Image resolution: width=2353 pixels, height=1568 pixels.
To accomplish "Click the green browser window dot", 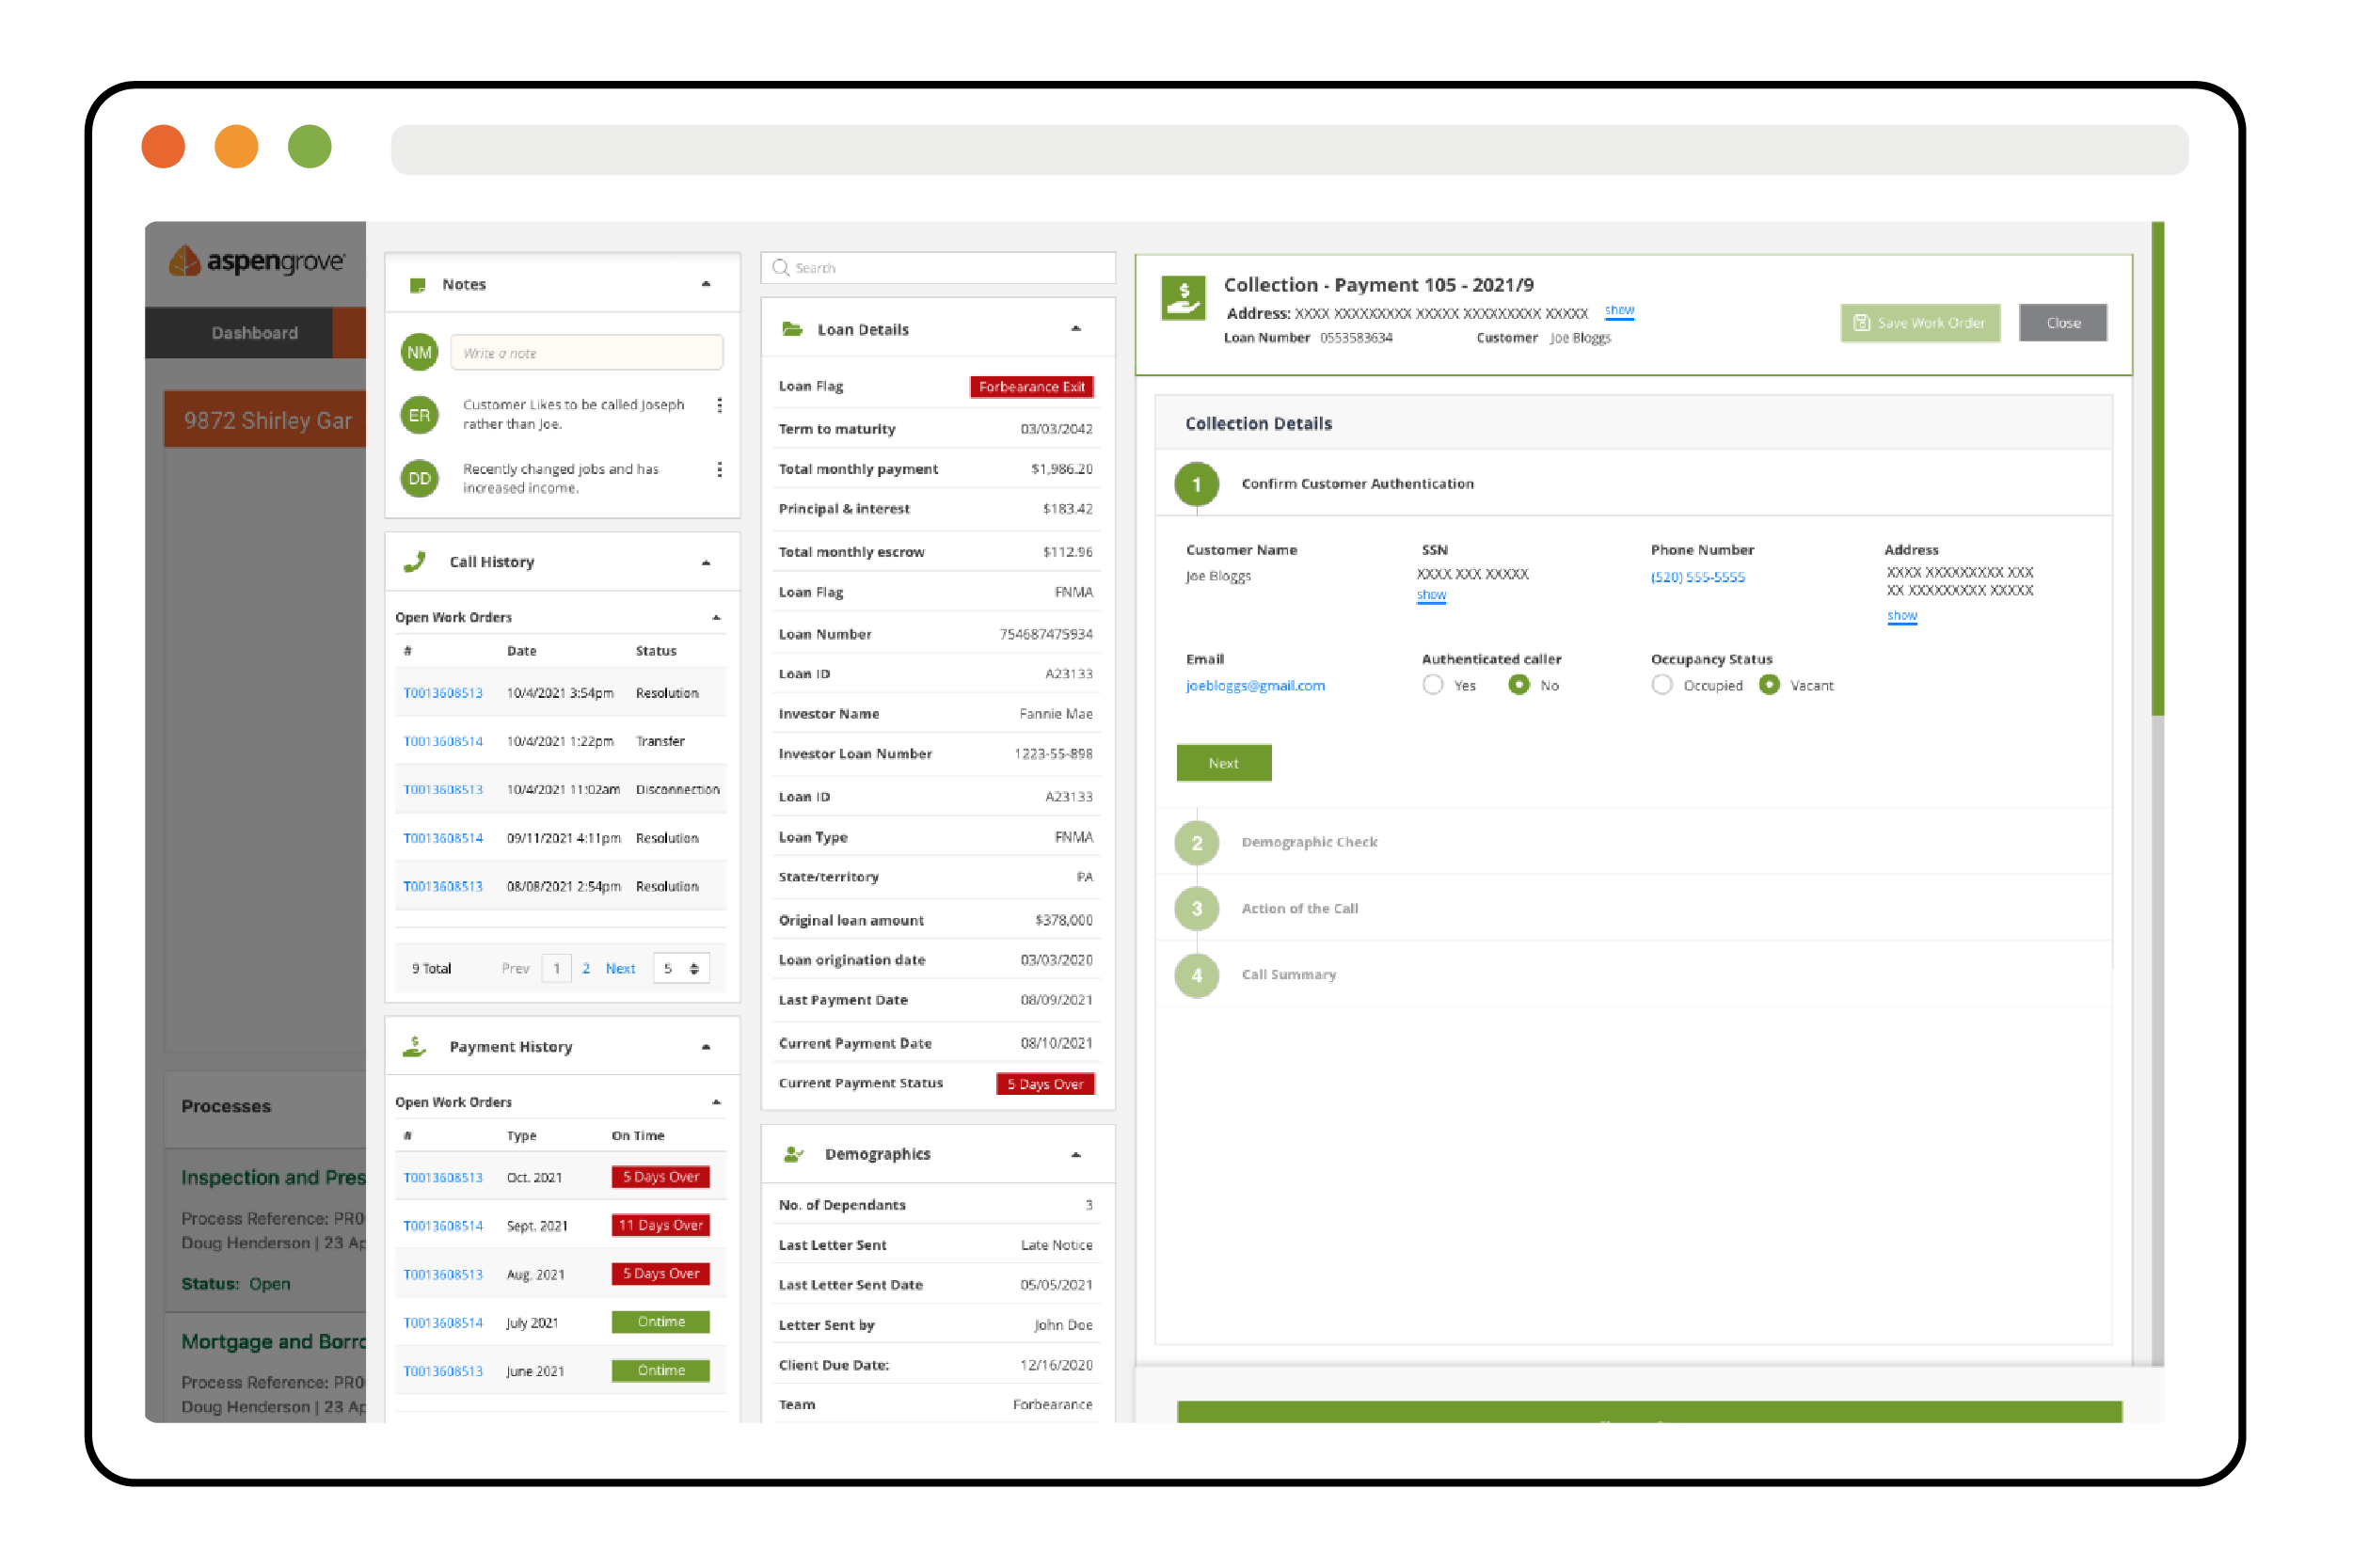I will pyautogui.click(x=309, y=147).
